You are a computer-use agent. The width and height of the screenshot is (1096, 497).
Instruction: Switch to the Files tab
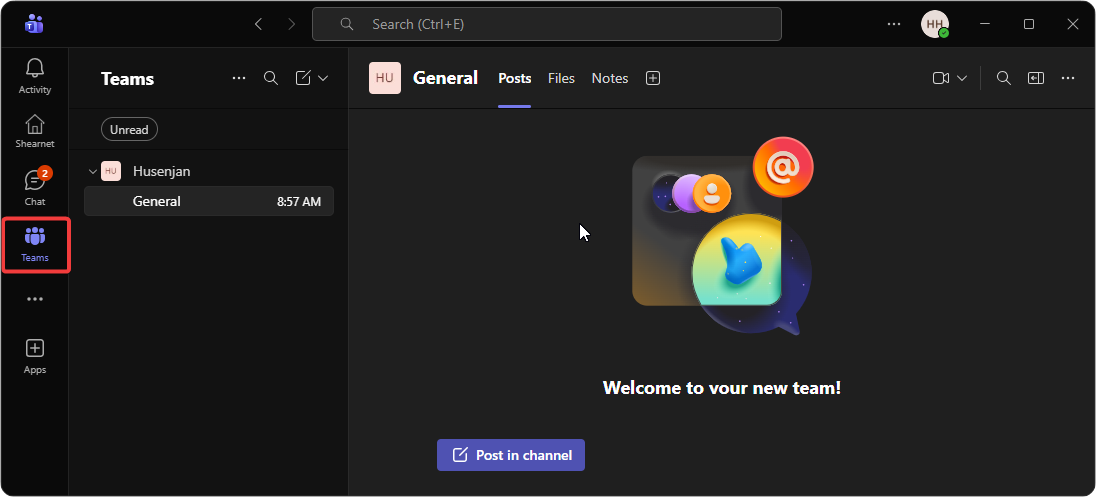[561, 78]
